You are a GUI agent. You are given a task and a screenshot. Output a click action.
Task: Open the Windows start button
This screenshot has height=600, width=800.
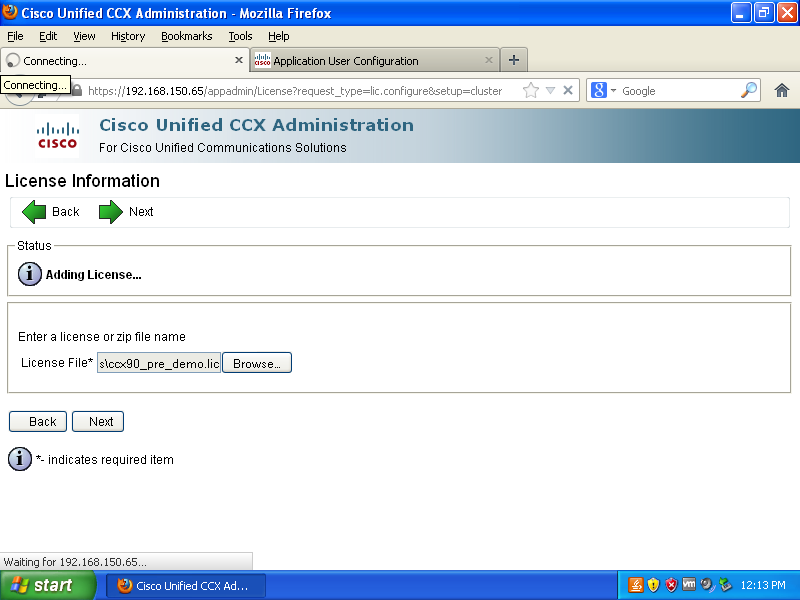pyautogui.click(x=47, y=585)
